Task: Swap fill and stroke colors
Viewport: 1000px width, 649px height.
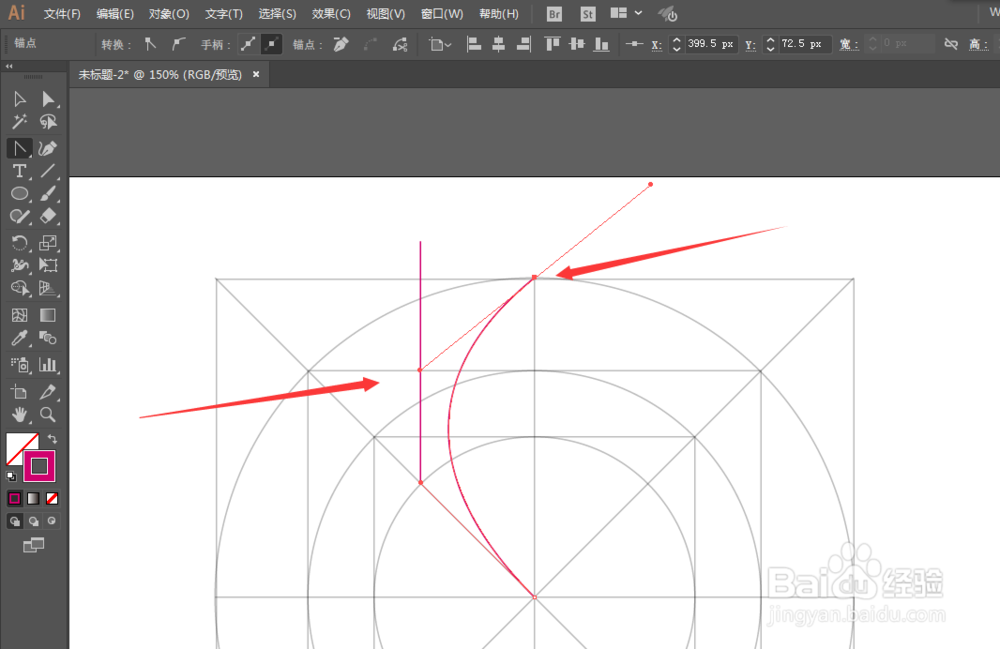Action: tap(52, 439)
